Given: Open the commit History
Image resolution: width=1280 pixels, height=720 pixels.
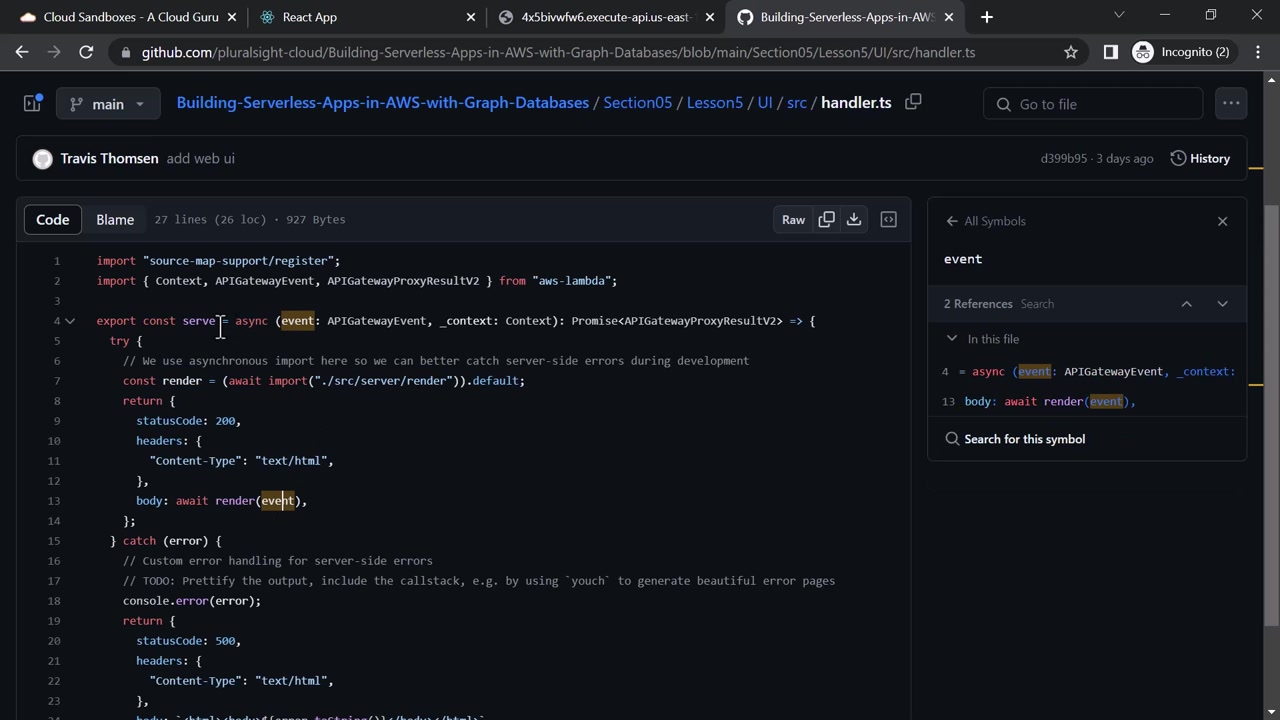Looking at the screenshot, I should [1199, 158].
